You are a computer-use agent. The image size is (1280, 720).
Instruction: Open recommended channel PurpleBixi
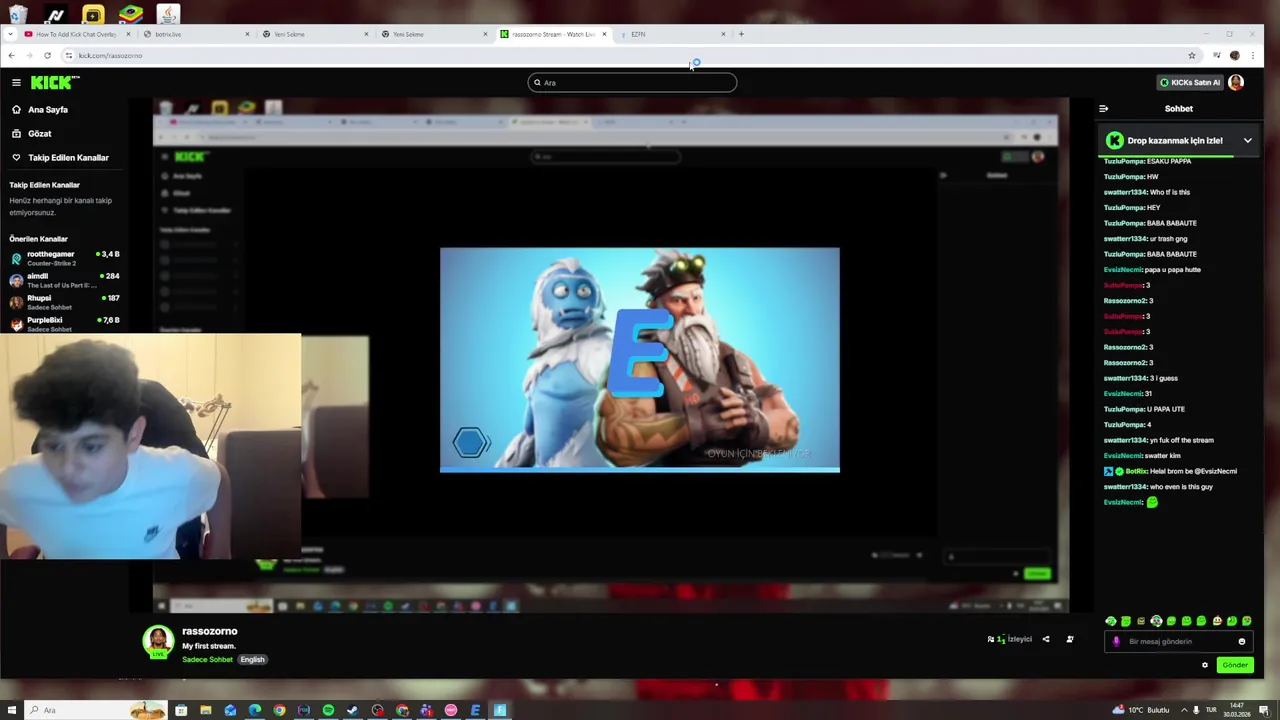tap(65, 324)
